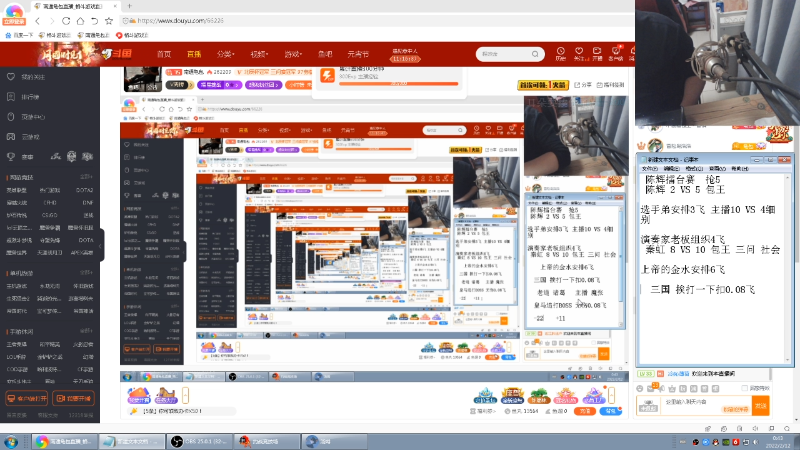800x450 pixels.
Task: Bookmark this page with the star icon
Action: click(x=109, y=21)
